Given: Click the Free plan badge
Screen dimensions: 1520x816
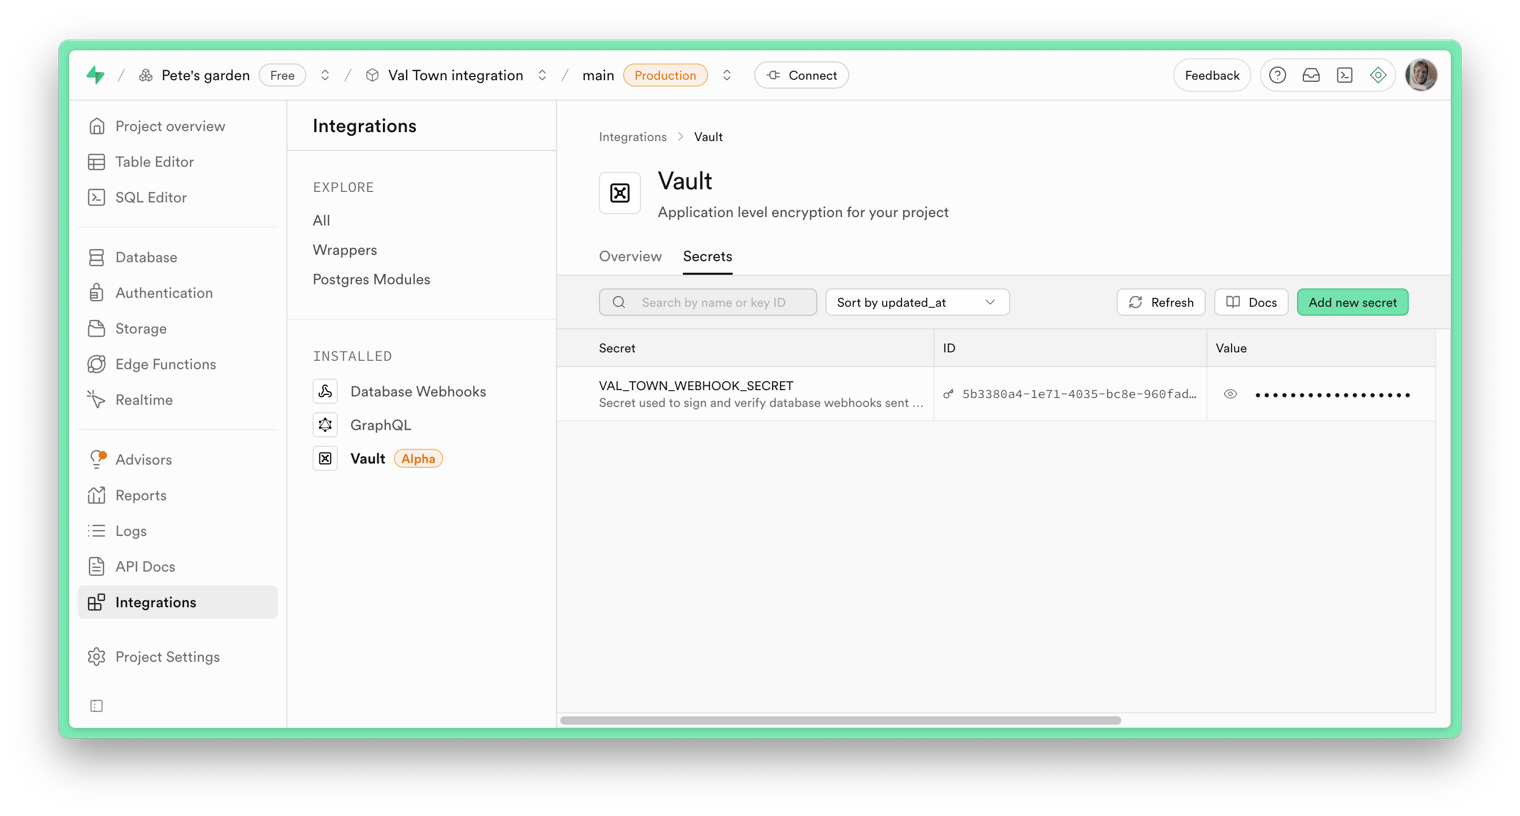Looking at the screenshot, I should coord(282,75).
